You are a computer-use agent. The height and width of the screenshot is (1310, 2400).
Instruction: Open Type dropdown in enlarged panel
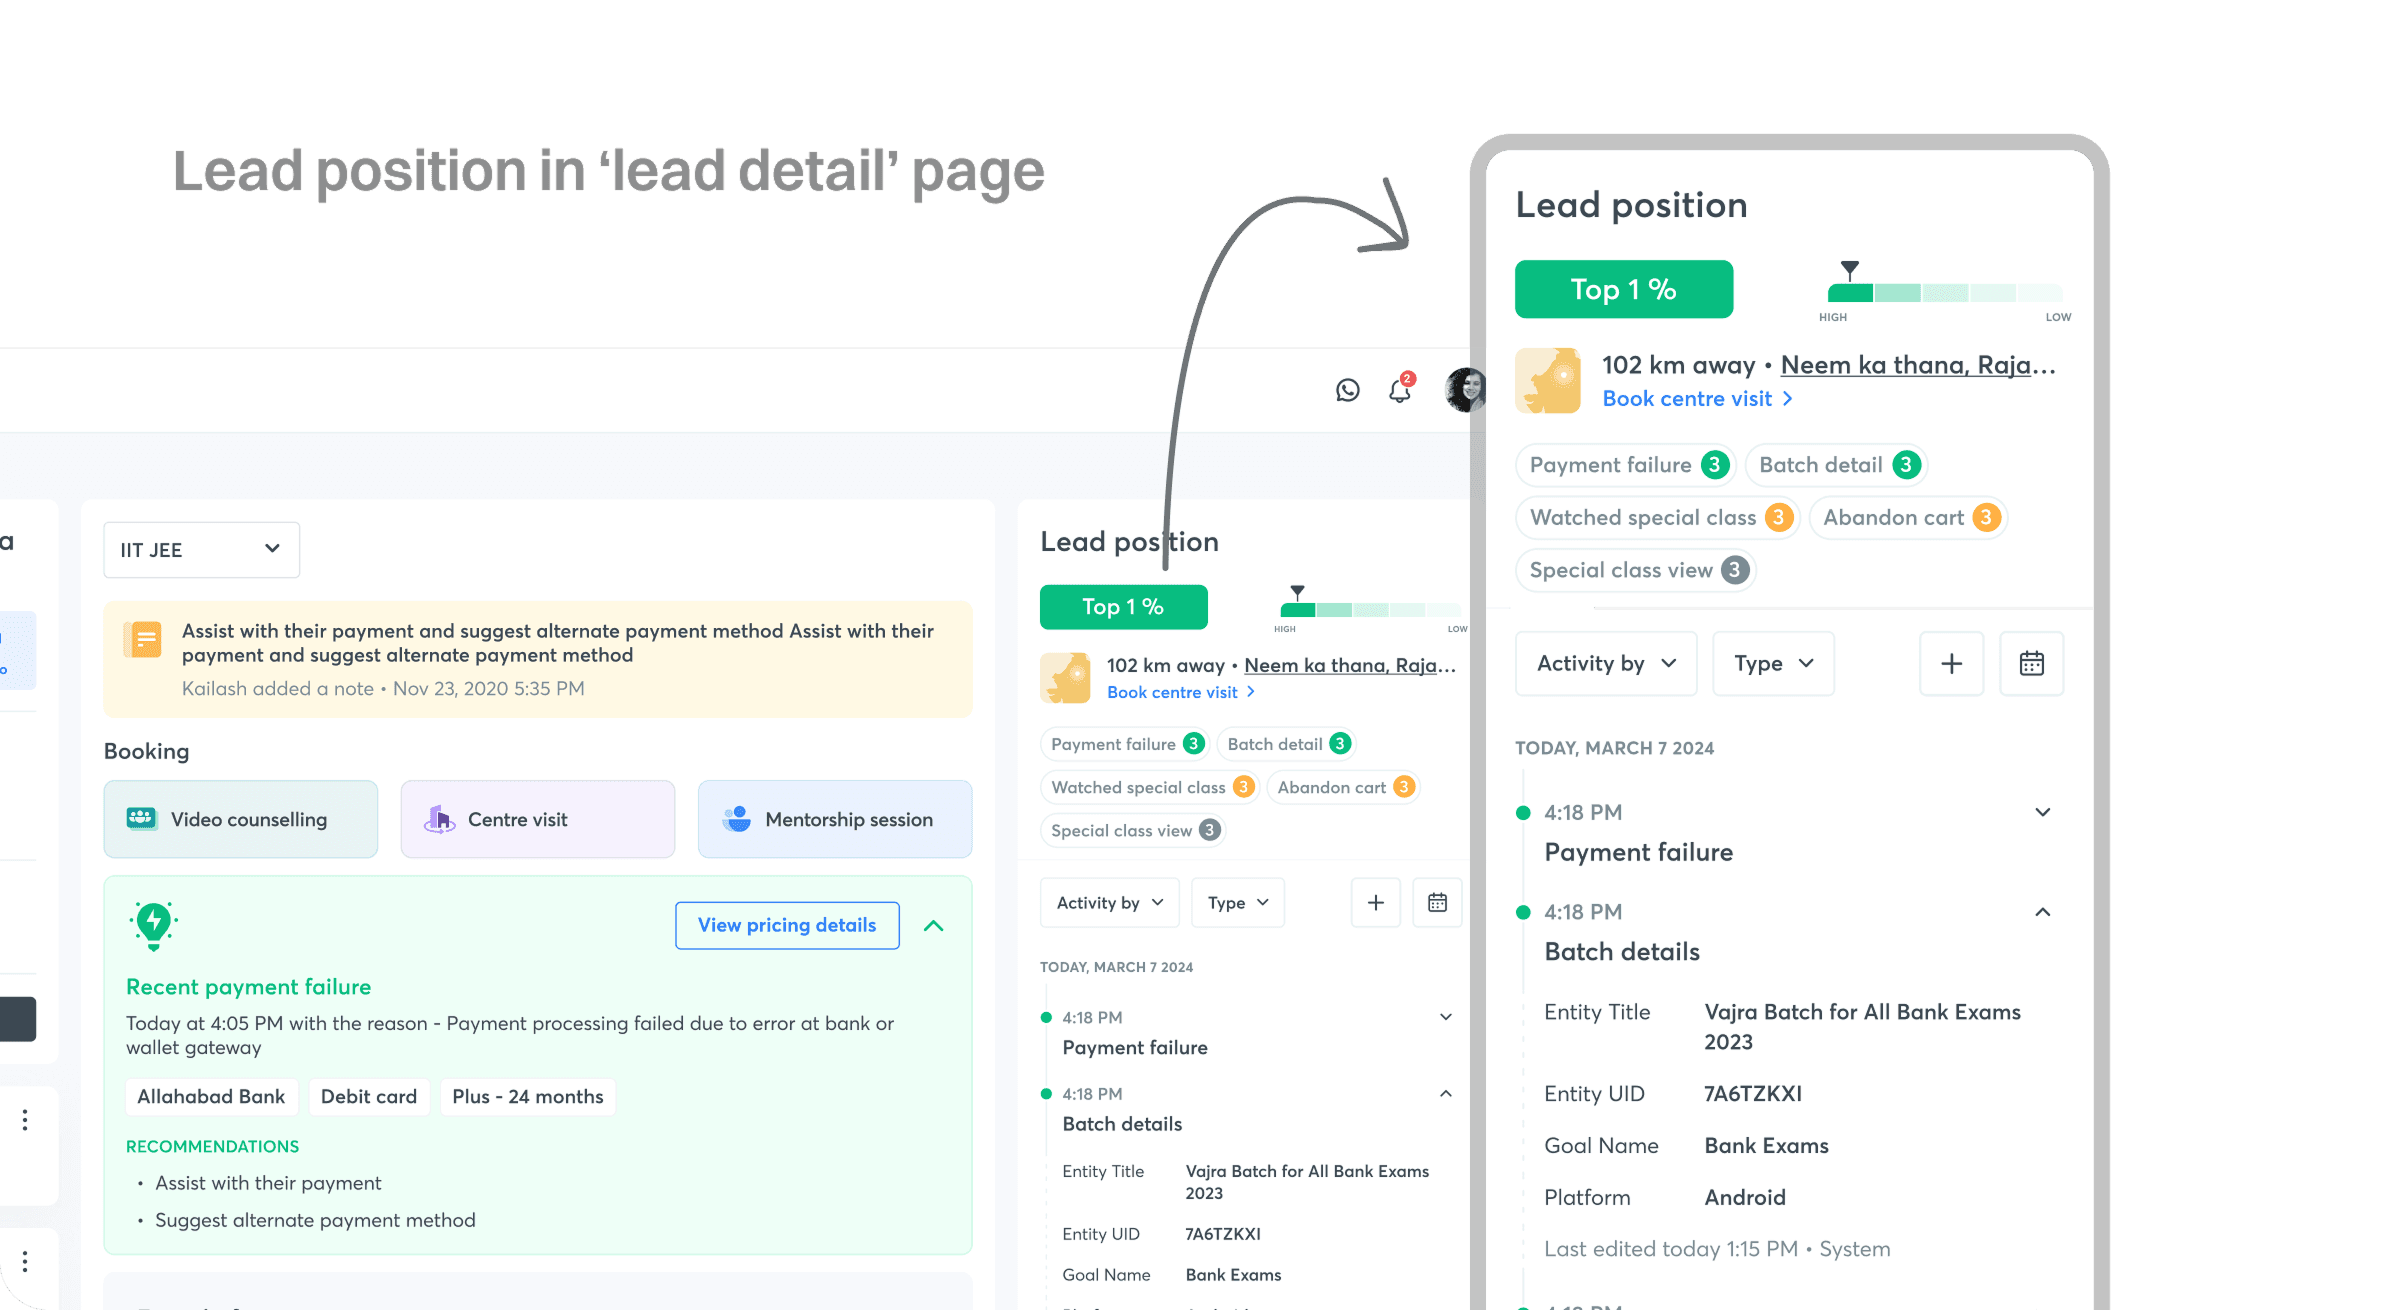(x=1773, y=663)
